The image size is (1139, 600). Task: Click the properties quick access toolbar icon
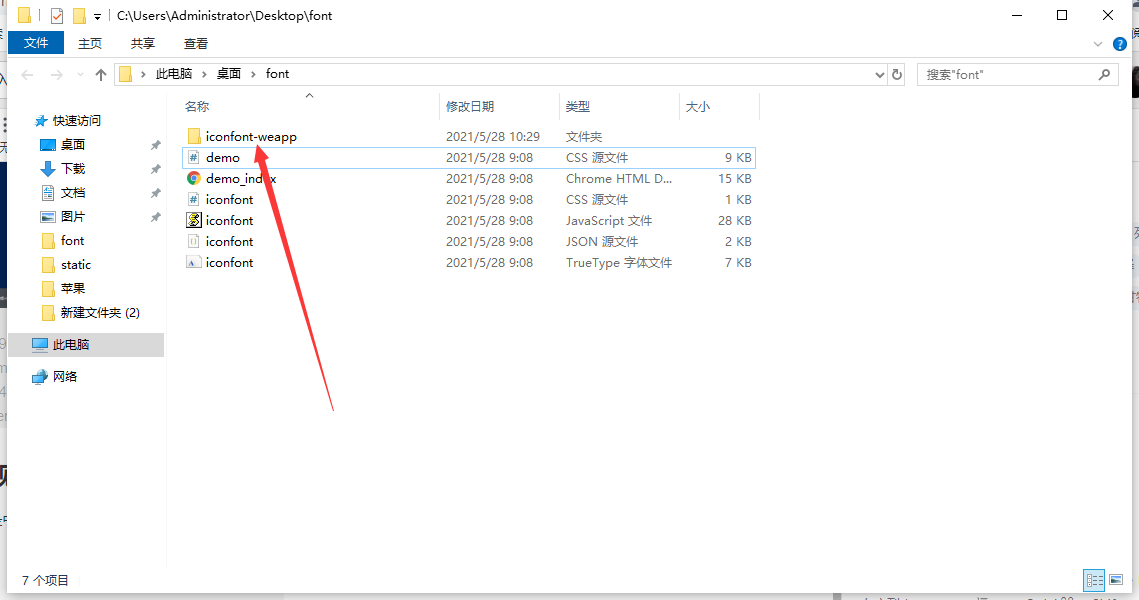pyautogui.click(x=57, y=15)
